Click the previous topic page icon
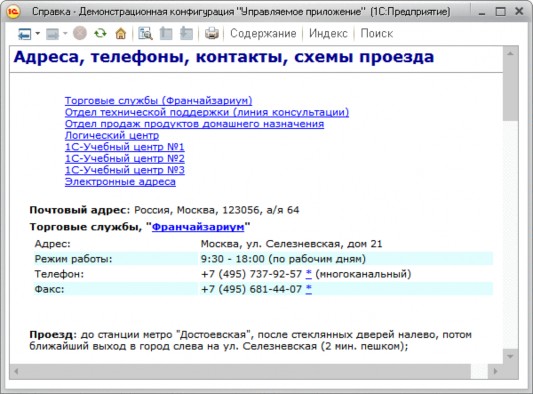This screenshot has height=394, width=533. (x=166, y=33)
